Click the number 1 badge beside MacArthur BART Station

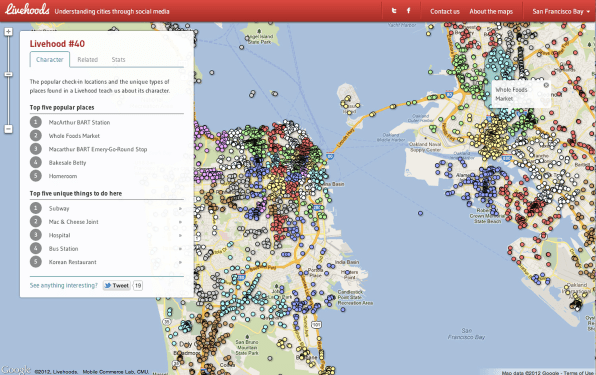coord(36,122)
